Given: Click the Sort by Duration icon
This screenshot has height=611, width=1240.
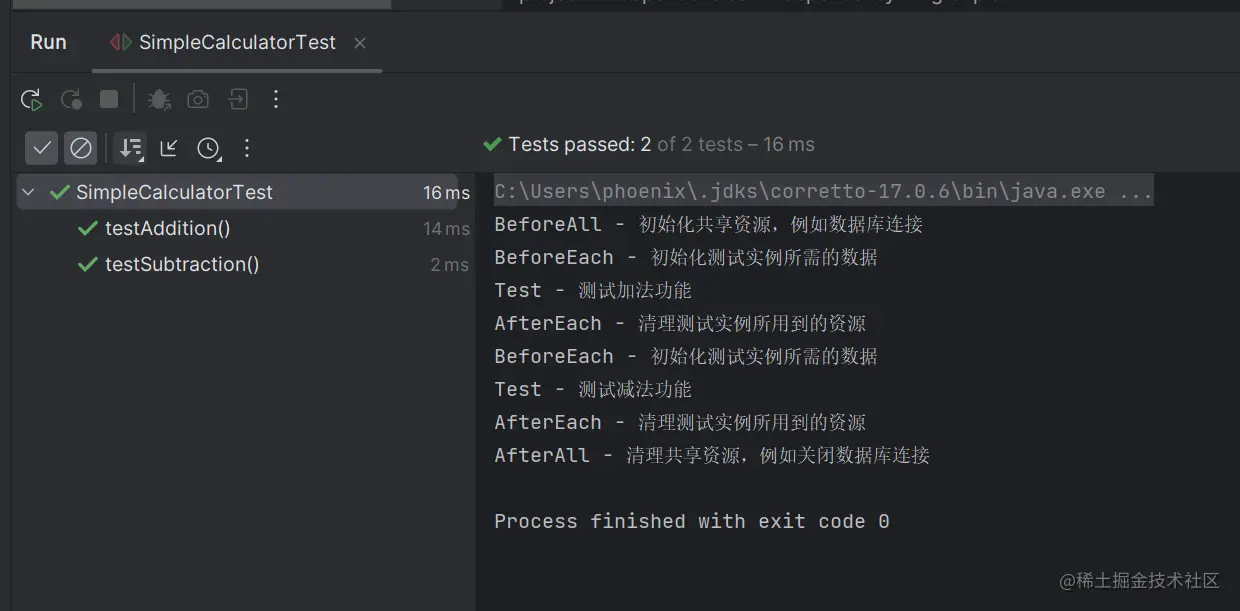Looking at the screenshot, I should click(x=128, y=148).
